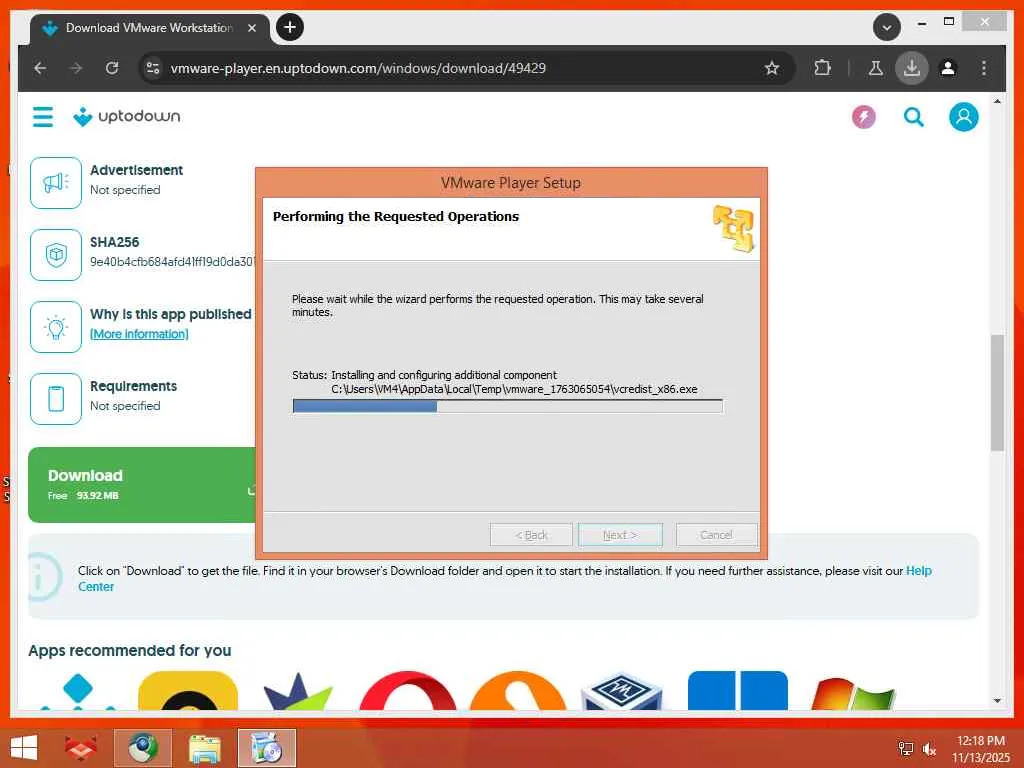Click the Apps recommended for you heading
Screen dimensions: 1024x768
[x=129, y=650]
